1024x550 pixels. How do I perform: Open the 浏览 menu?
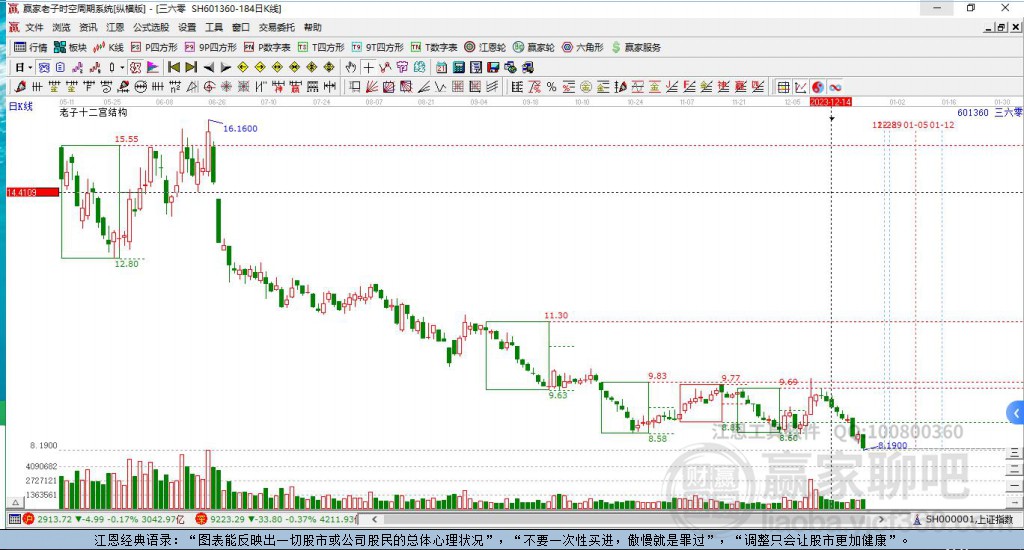(61, 27)
